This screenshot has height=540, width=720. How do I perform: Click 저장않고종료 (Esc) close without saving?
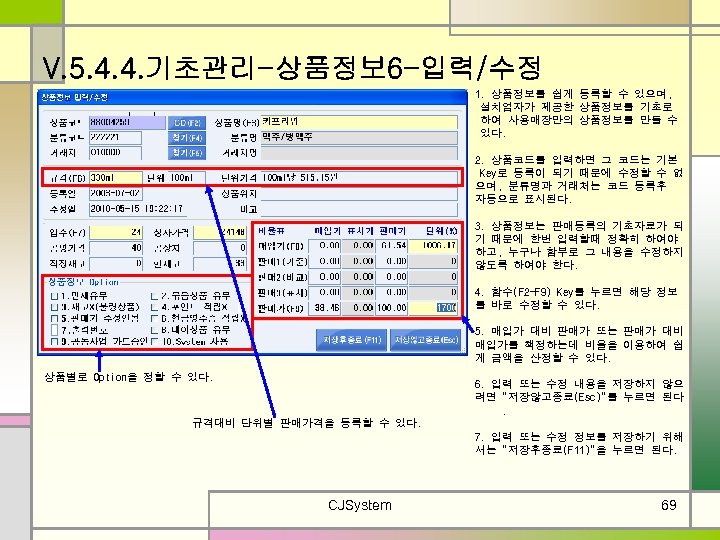pyautogui.click(x=426, y=340)
